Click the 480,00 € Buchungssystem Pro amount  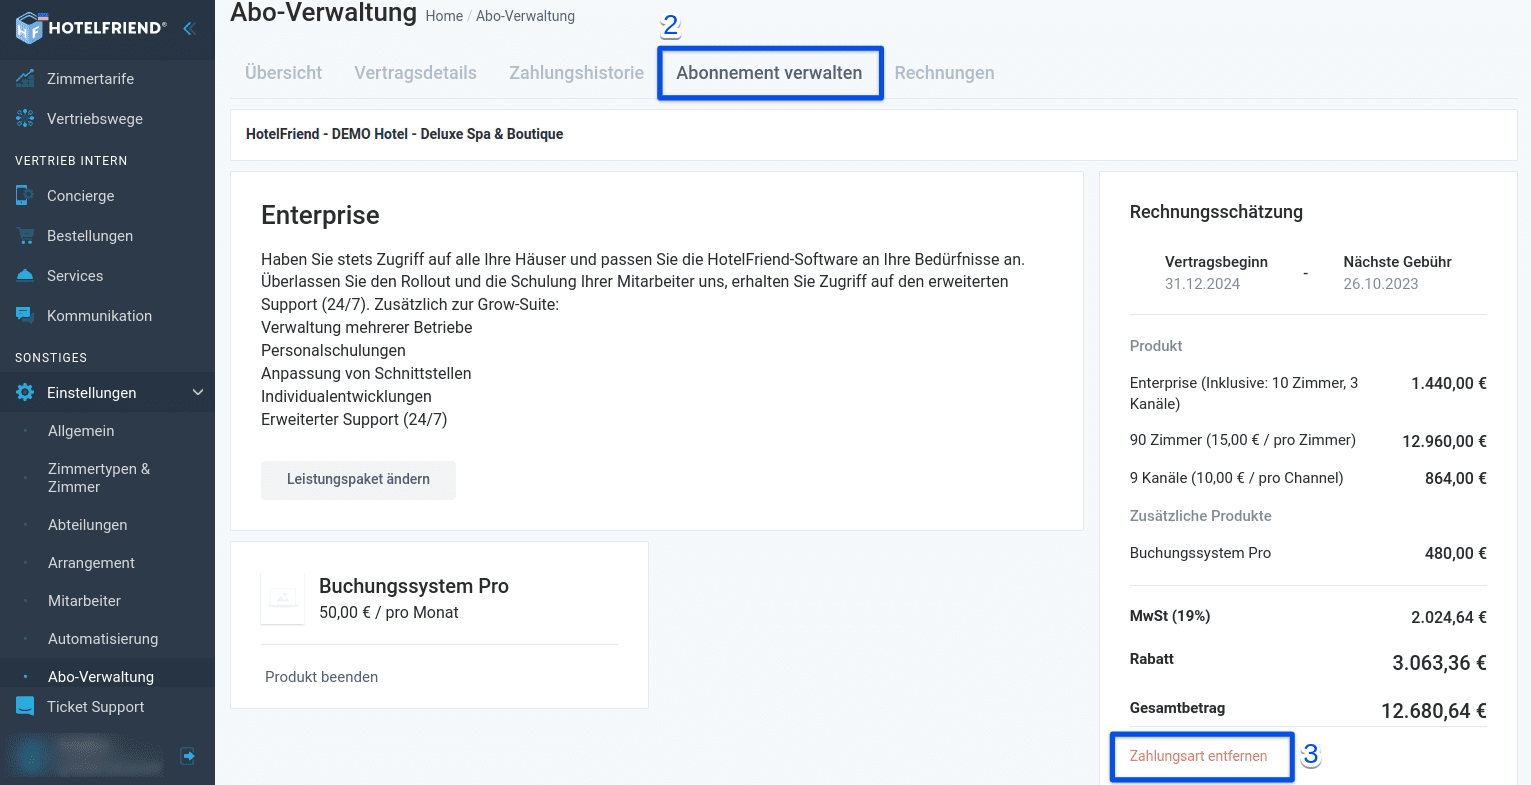coord(1456,553)
